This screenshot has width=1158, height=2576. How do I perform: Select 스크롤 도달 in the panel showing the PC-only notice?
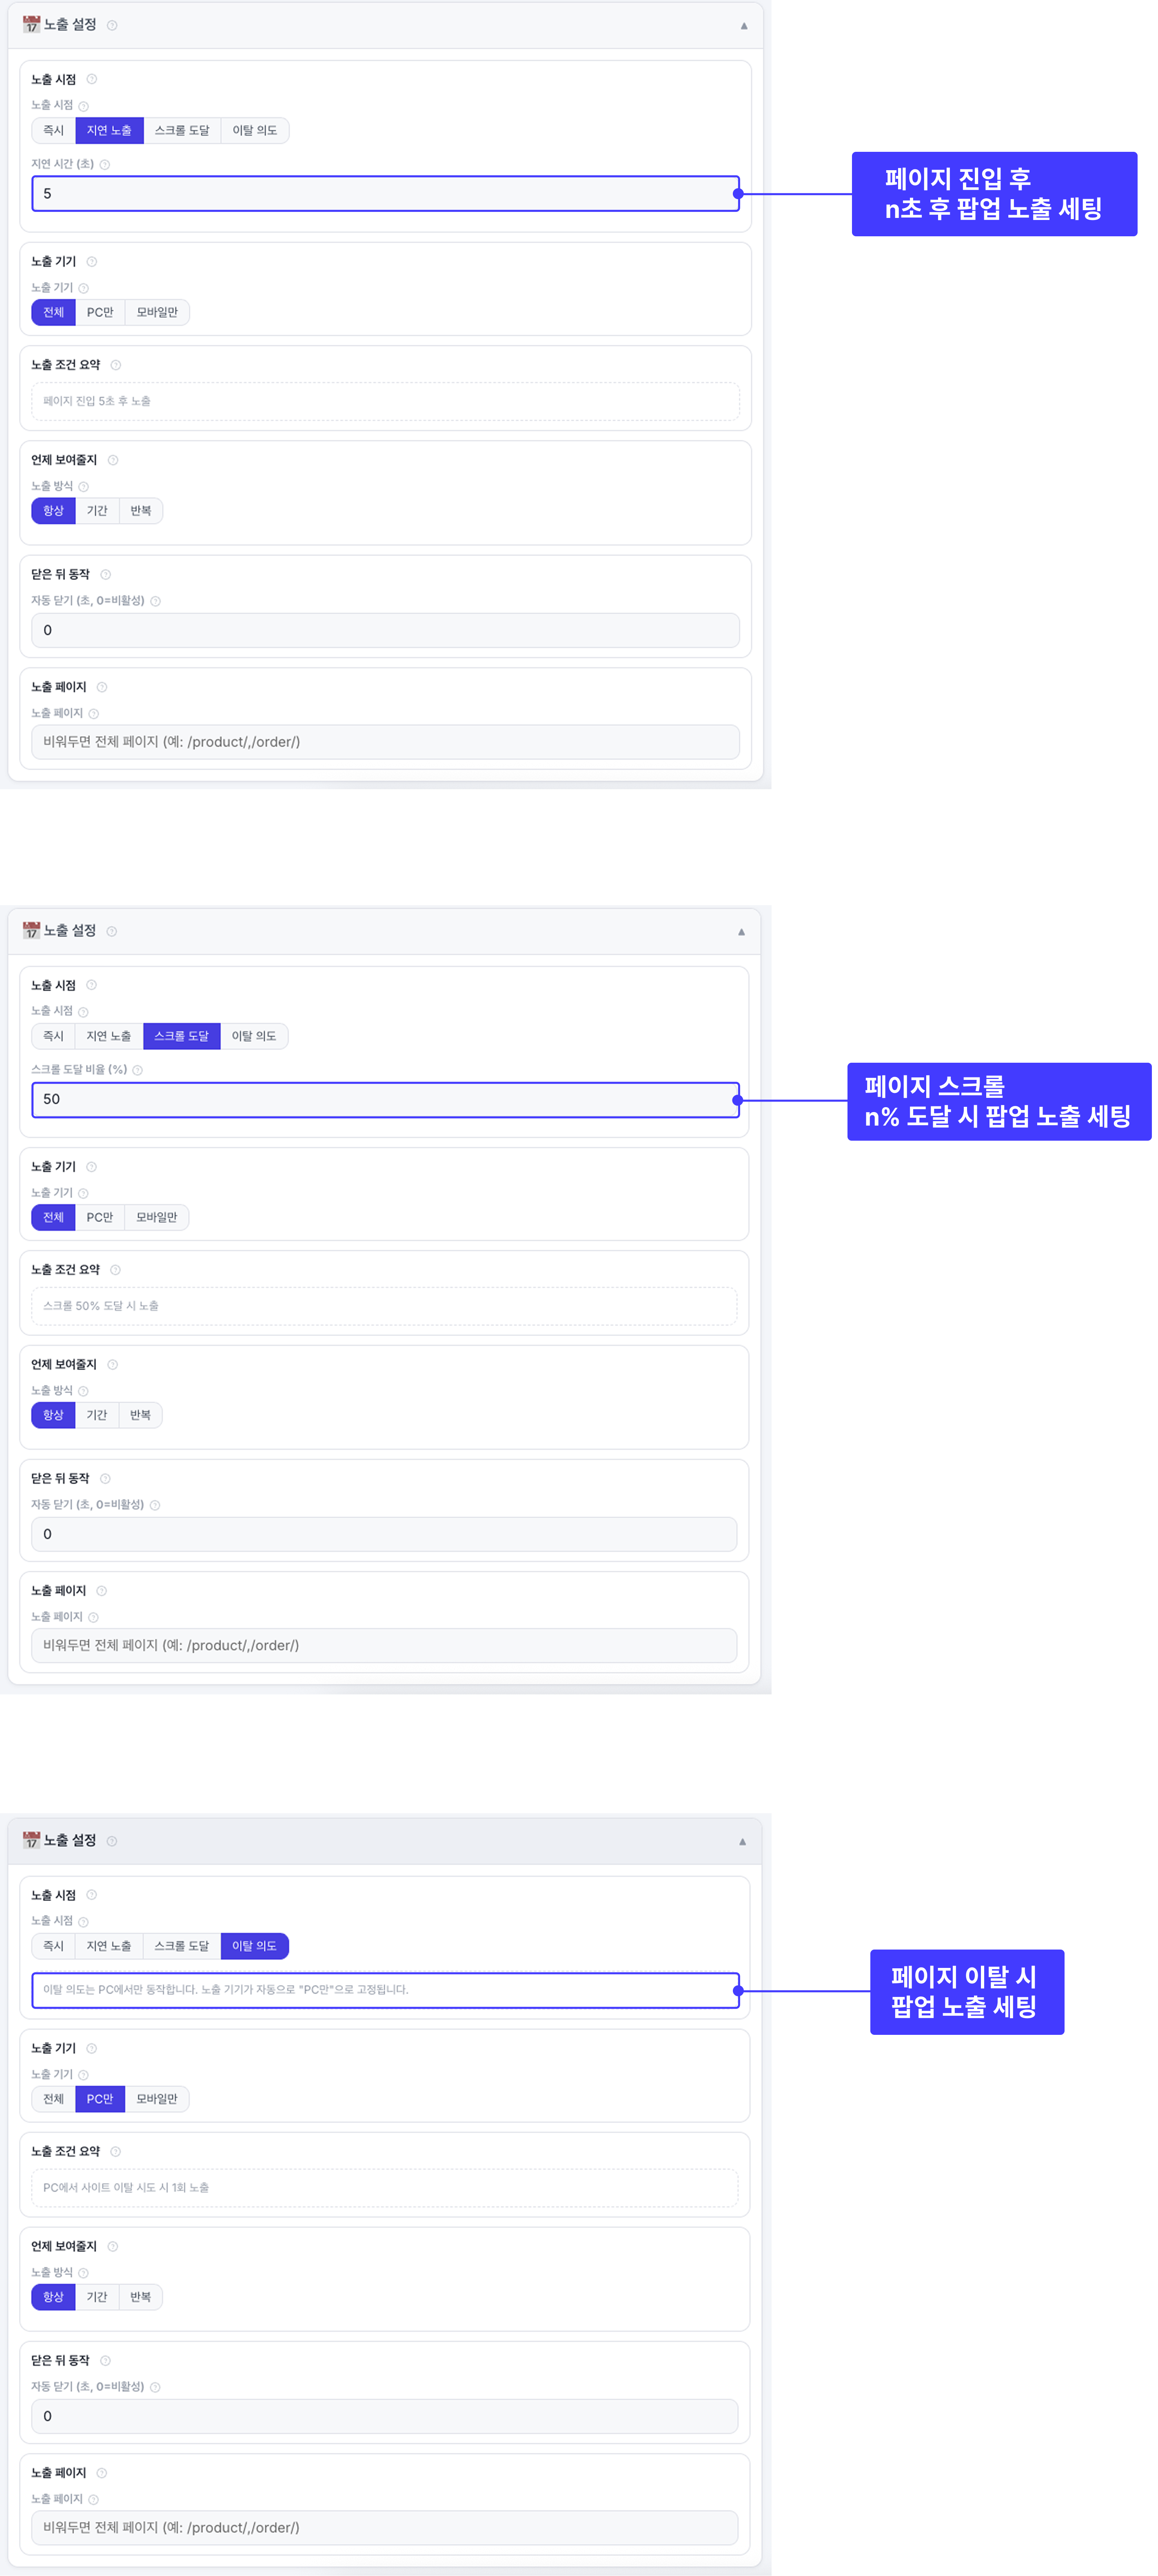(182, 1946)
